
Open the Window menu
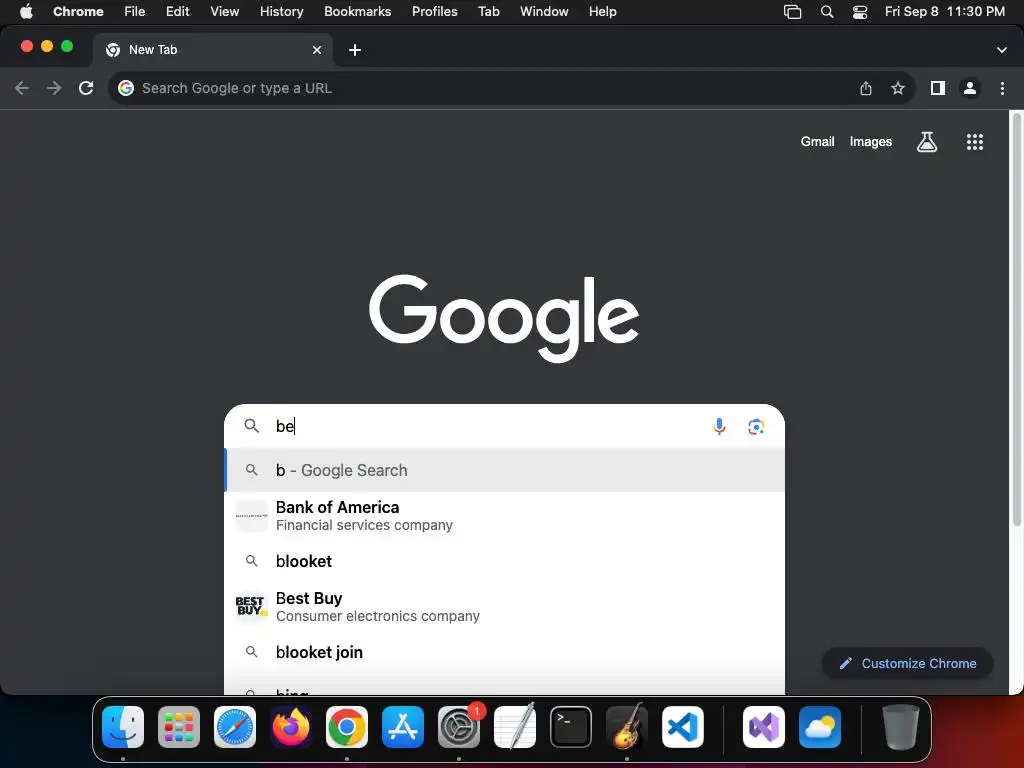544,12
